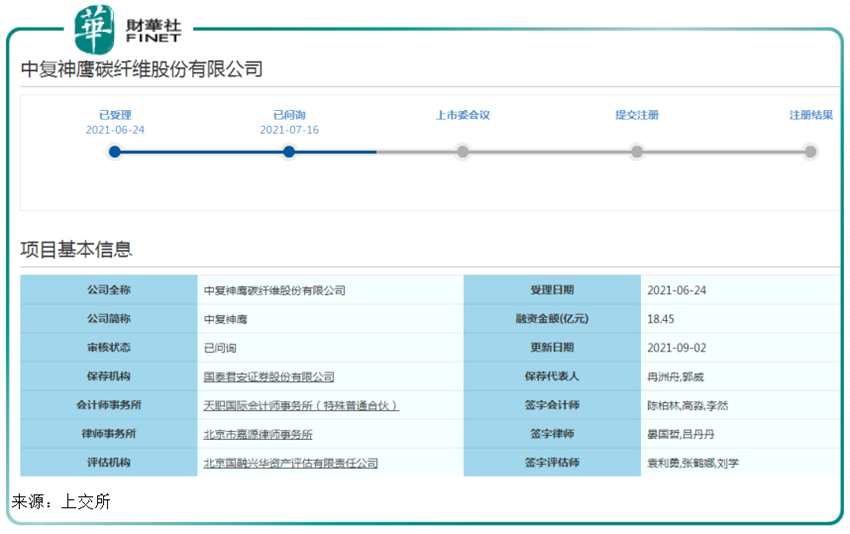Screen dimensions: 850x534
Task: Select the 已受理 stage marker dot
Action: pos(114,152)
